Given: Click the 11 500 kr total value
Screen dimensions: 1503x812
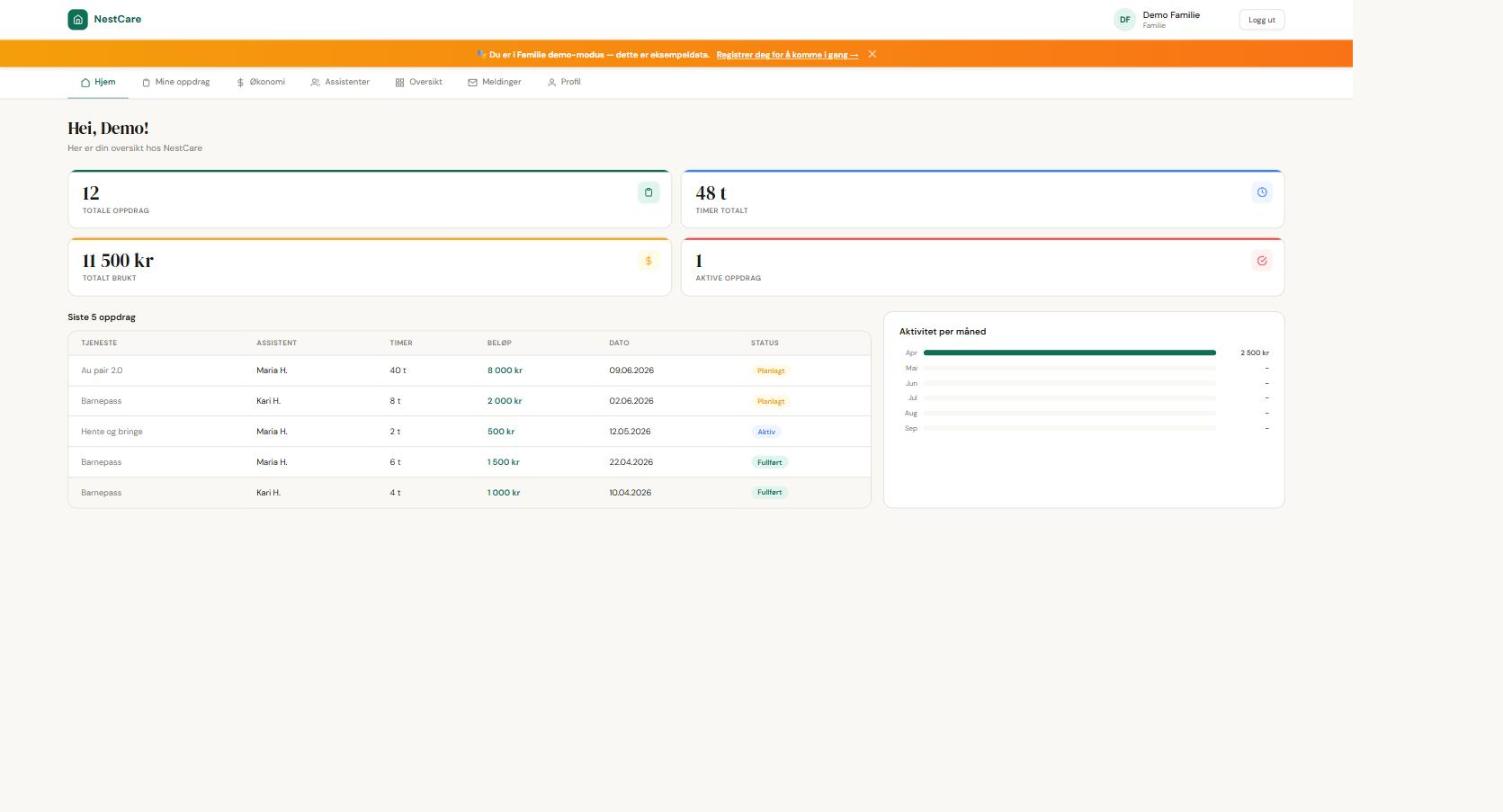Looking at the screenshot, I should coord(118,261).
